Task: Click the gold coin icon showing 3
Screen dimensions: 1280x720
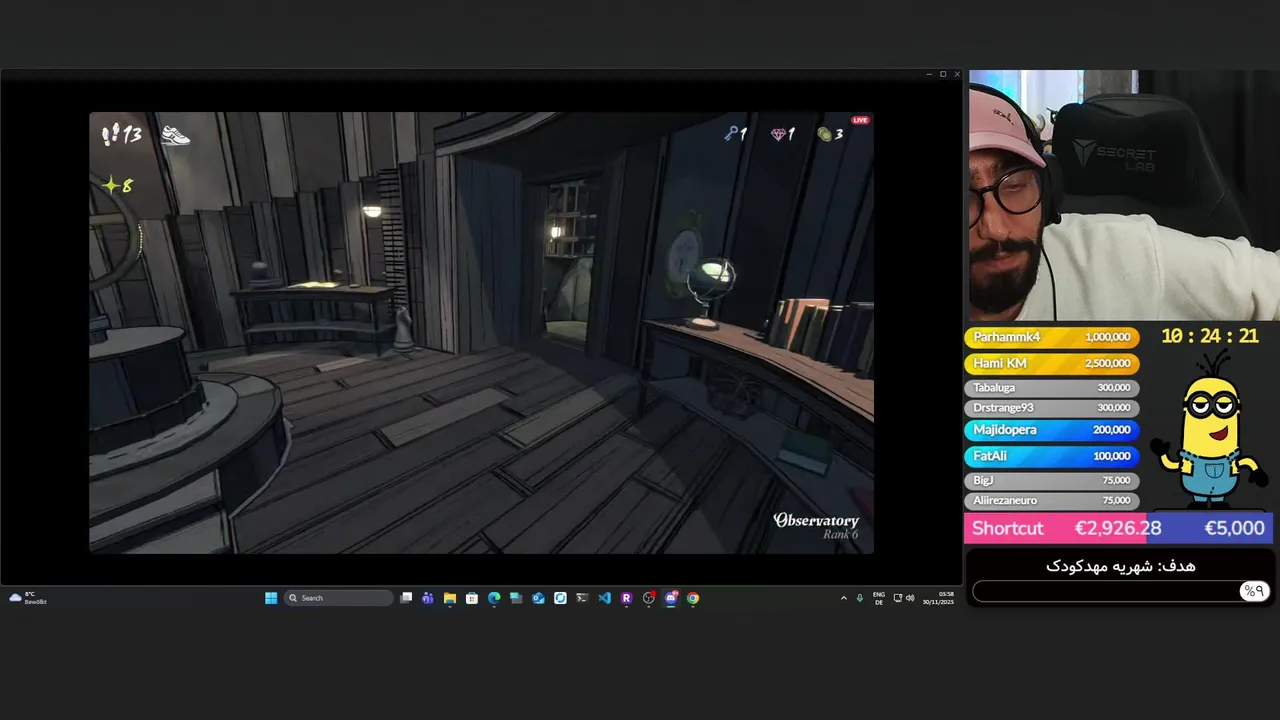Action: click(825, 134)
